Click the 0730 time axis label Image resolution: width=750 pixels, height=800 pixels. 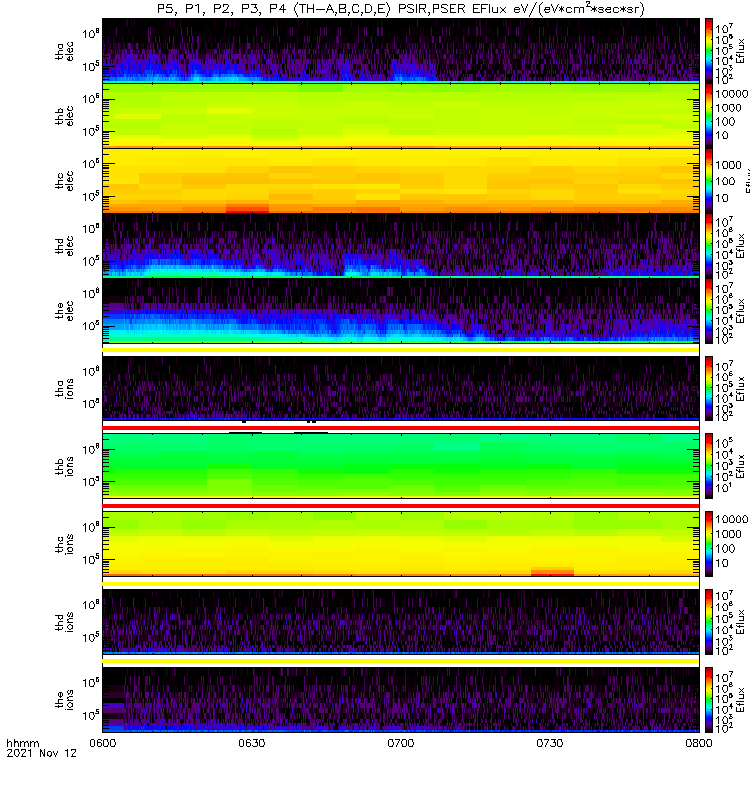point(549,743)
